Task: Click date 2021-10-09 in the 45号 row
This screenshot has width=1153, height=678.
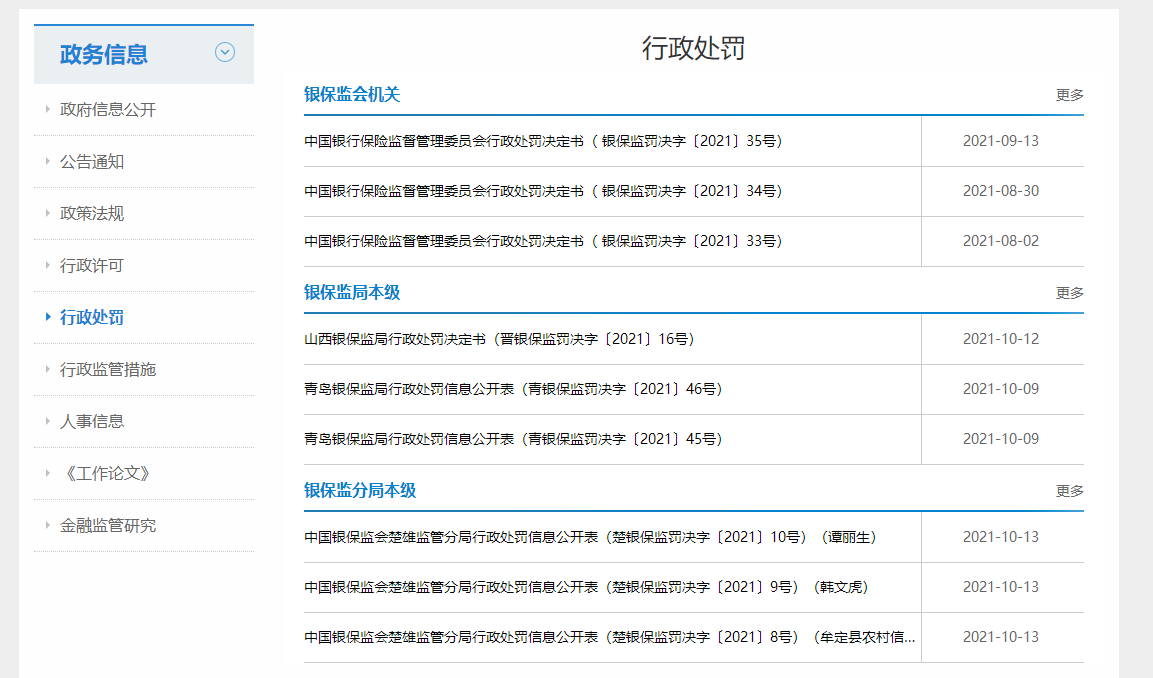Action: pos(1001,439)
